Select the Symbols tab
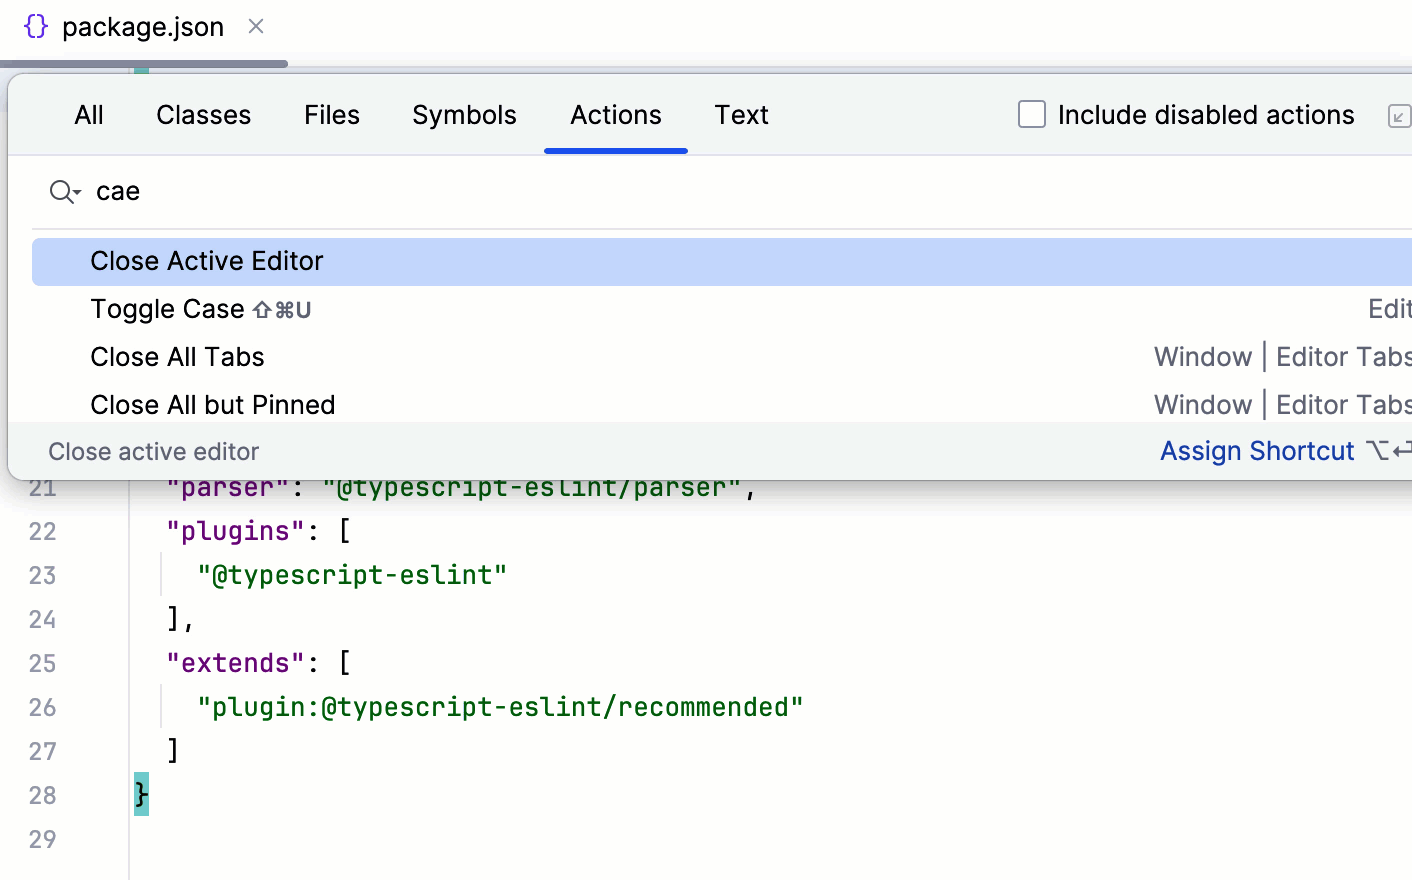Screen dimensions: 1412x880 pyautogui.click(x=464, y=115)
